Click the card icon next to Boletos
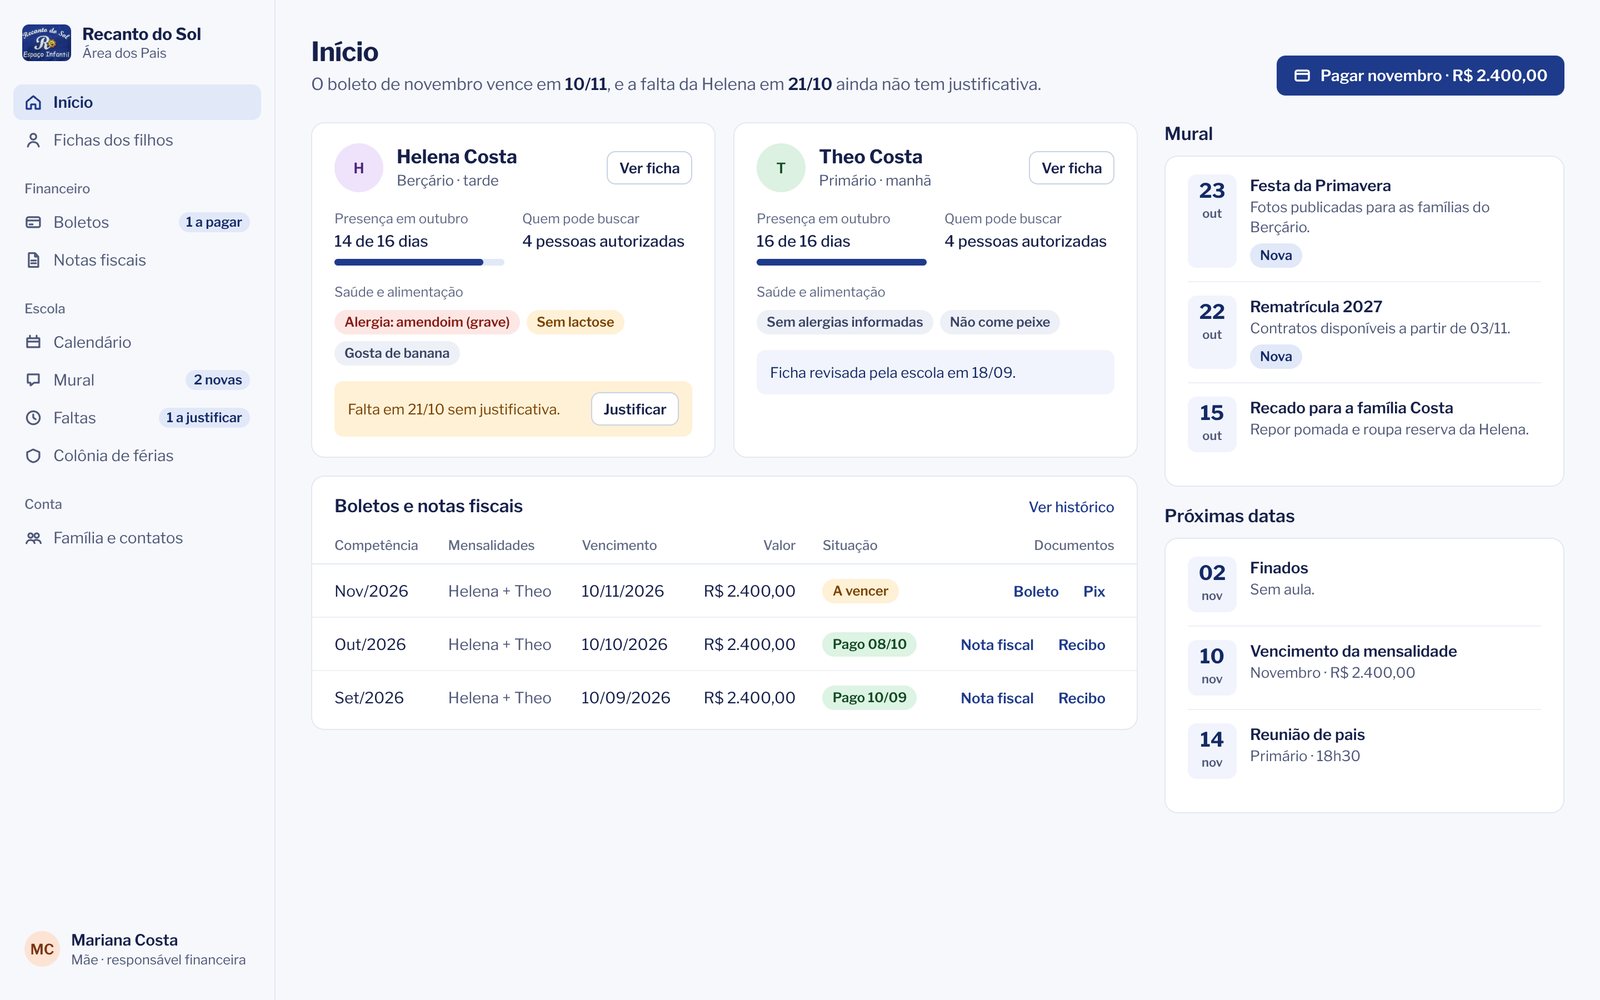 coord(33,222)
